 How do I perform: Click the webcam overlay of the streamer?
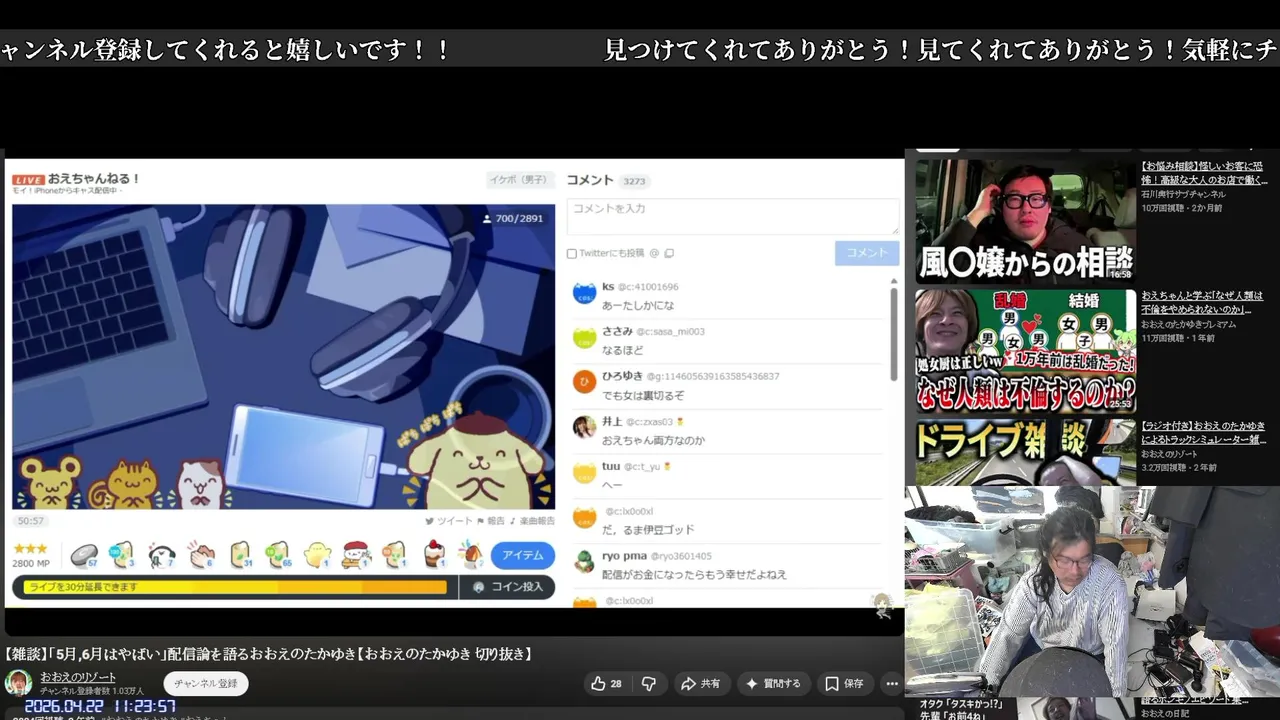(x=1092, y=591)
